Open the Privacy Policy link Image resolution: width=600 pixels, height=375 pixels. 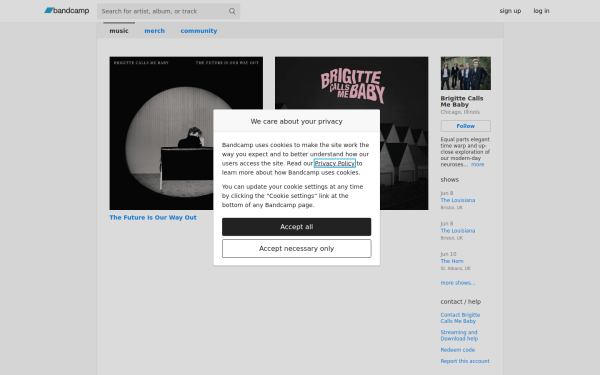(x=334, y=163)
